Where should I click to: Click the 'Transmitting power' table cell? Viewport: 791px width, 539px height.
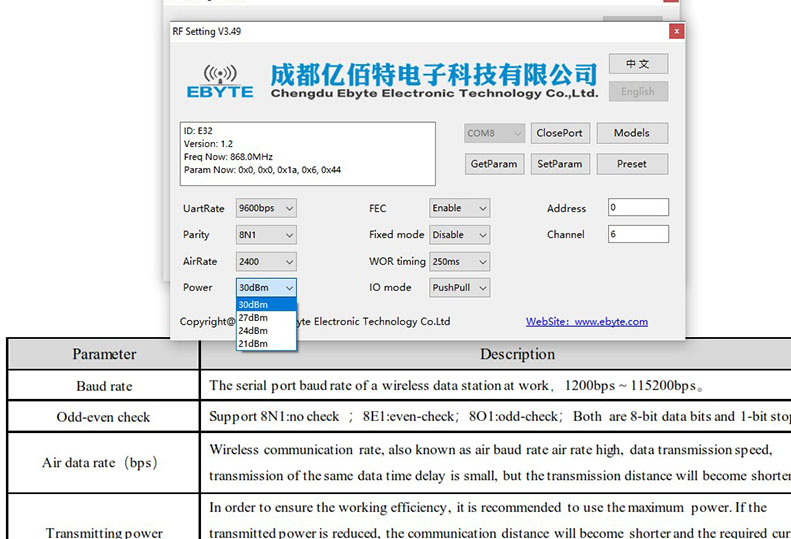[x=104, y=518]
